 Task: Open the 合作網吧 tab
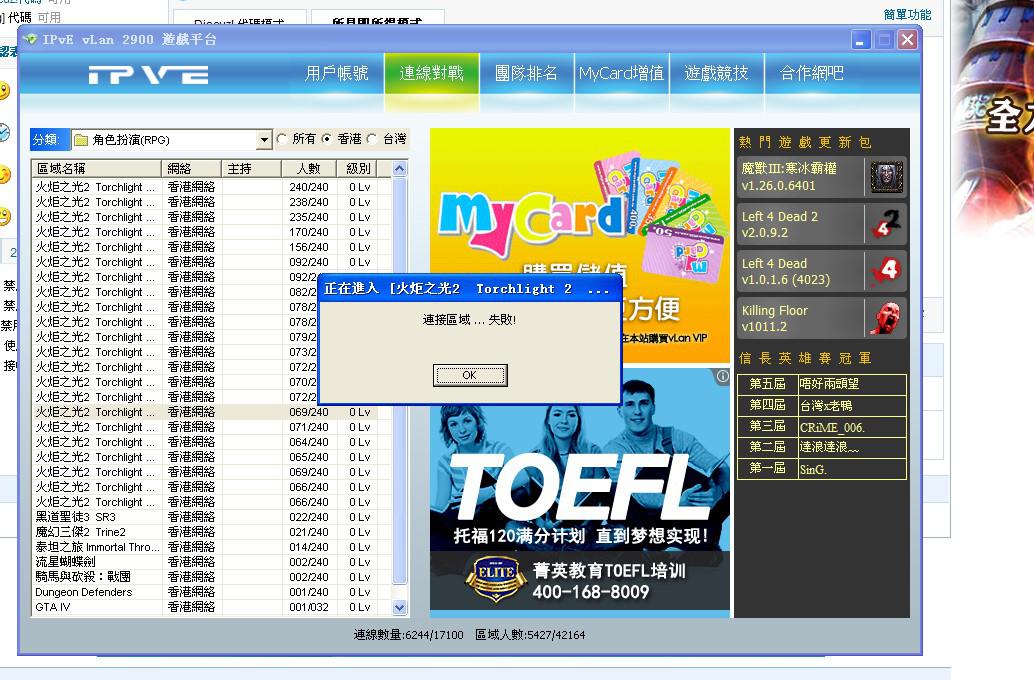[x=811, y=73]
